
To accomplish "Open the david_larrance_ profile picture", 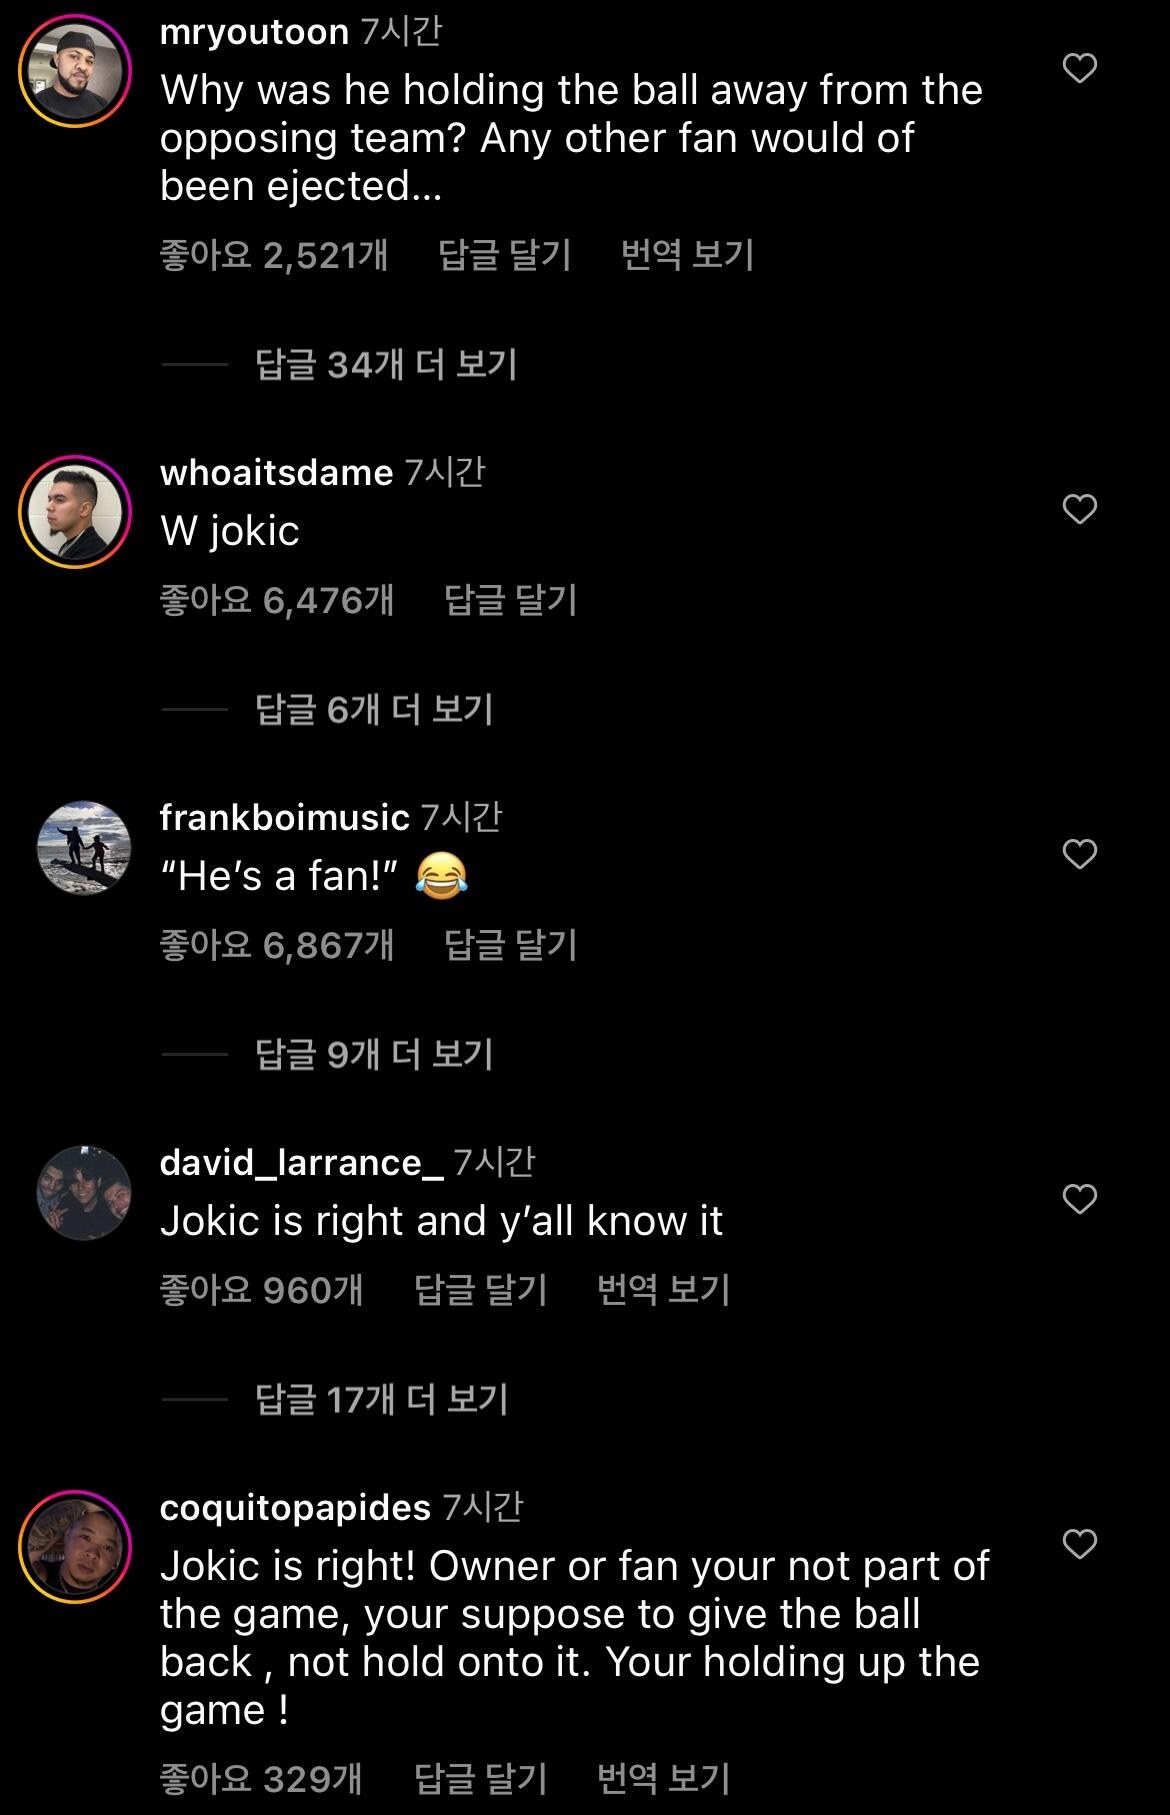I will [x=84, y=1193].
